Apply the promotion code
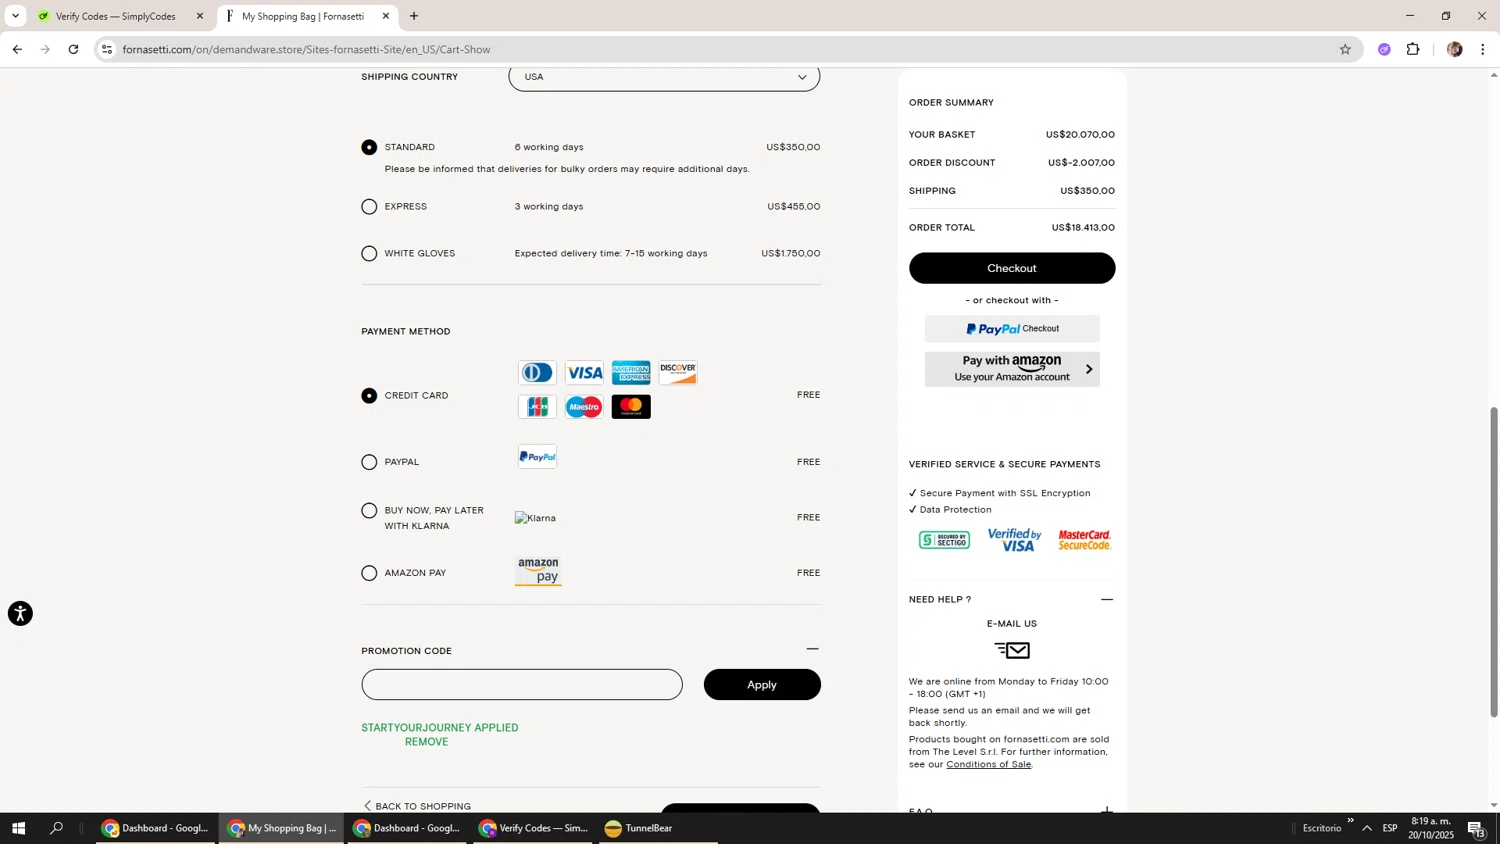1500x844 pixels. click(762, 685)
